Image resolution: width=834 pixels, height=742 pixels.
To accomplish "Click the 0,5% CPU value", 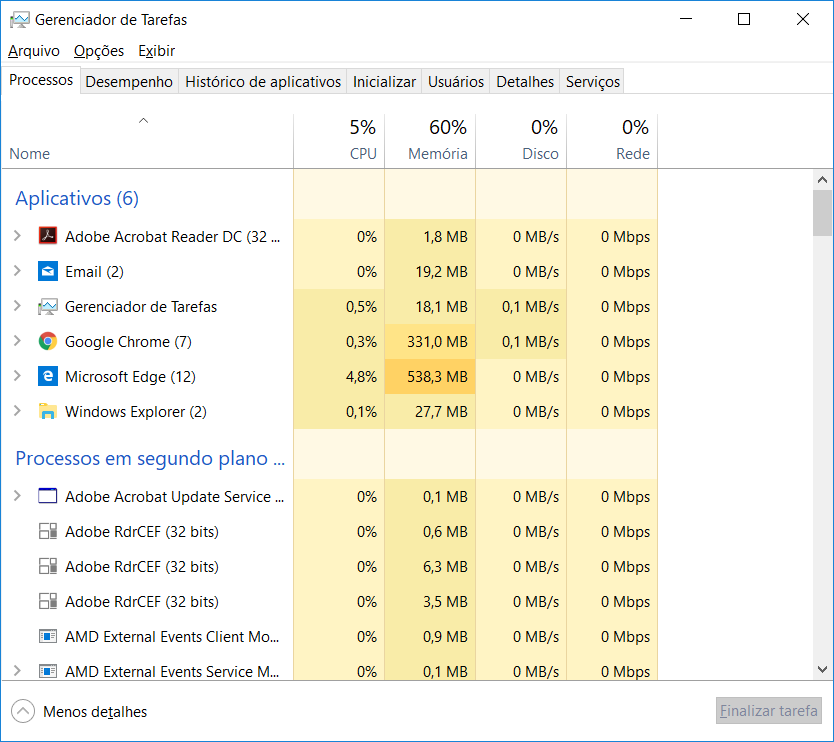I will (361, 307).
